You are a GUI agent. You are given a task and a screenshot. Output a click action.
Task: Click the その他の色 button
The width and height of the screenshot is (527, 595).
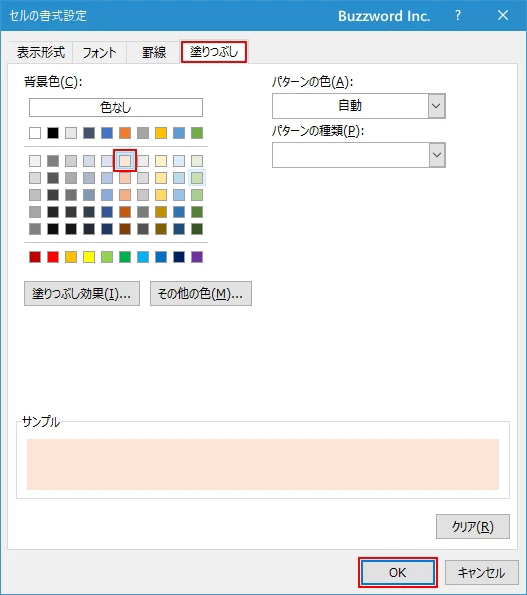point(201,293)
